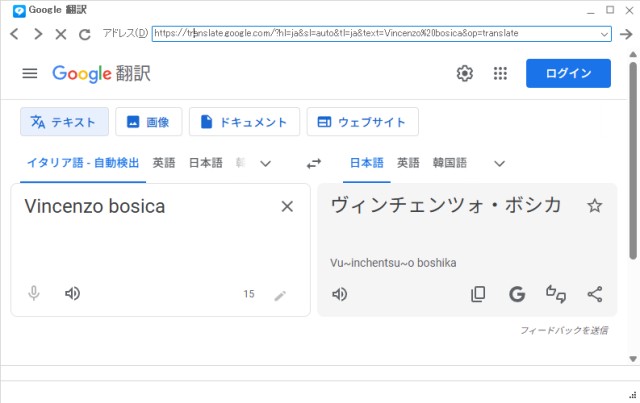This screenshot has width=640, height=403.
Task: Open the Google apps grid
Action: [500, 73]
